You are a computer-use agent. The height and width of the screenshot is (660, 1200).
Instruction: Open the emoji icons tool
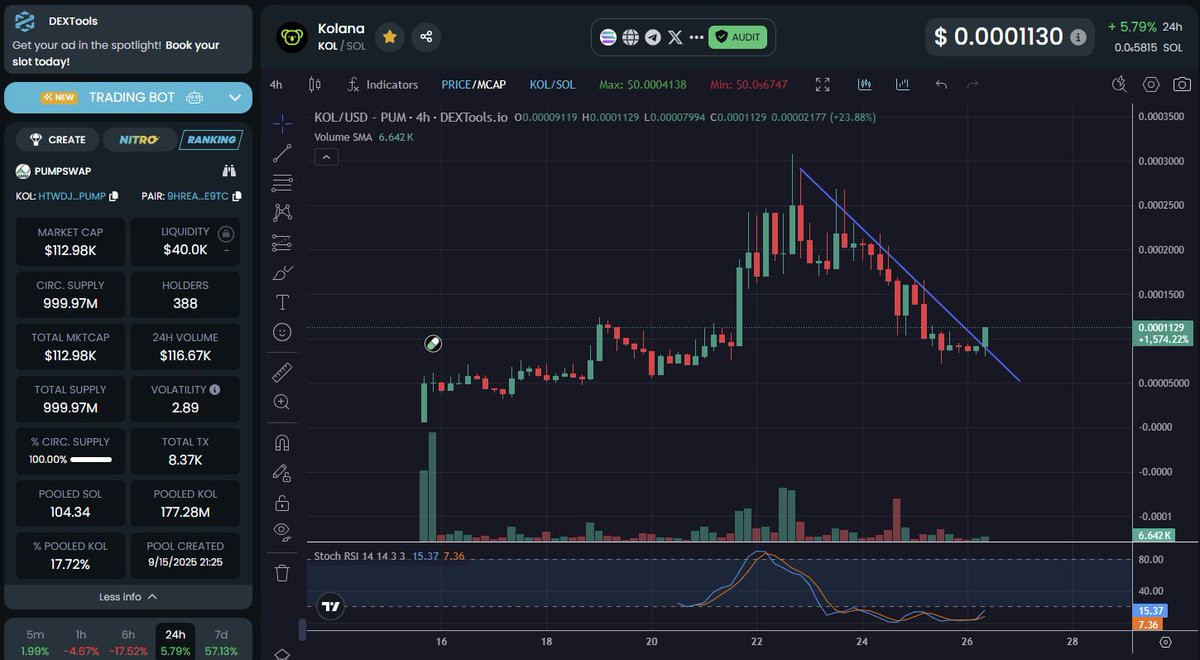click(282, 331)
